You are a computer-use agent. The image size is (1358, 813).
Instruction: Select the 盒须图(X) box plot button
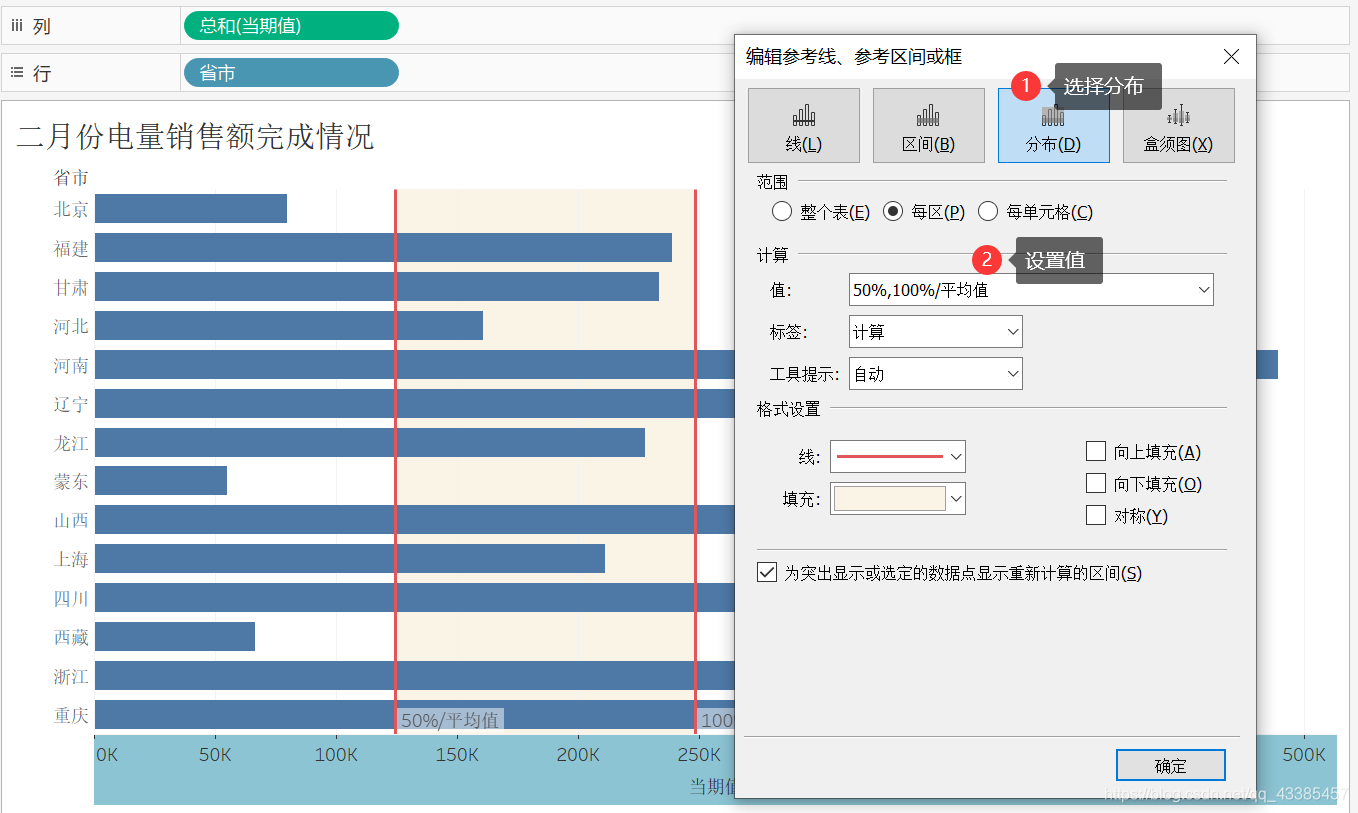[1179, 125]
